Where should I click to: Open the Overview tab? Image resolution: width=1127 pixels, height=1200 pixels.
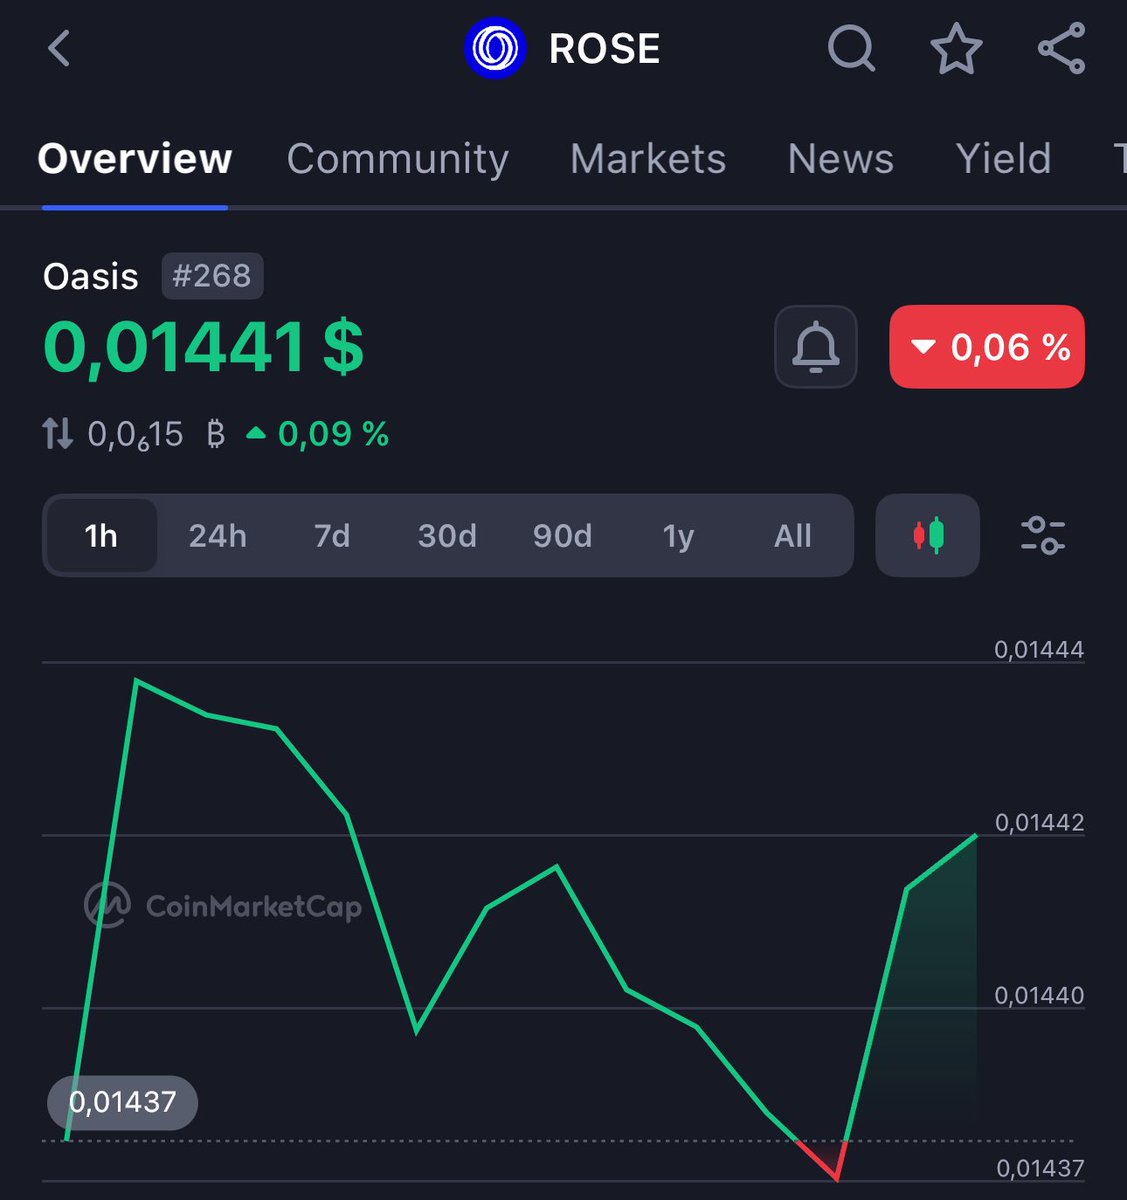135,159
